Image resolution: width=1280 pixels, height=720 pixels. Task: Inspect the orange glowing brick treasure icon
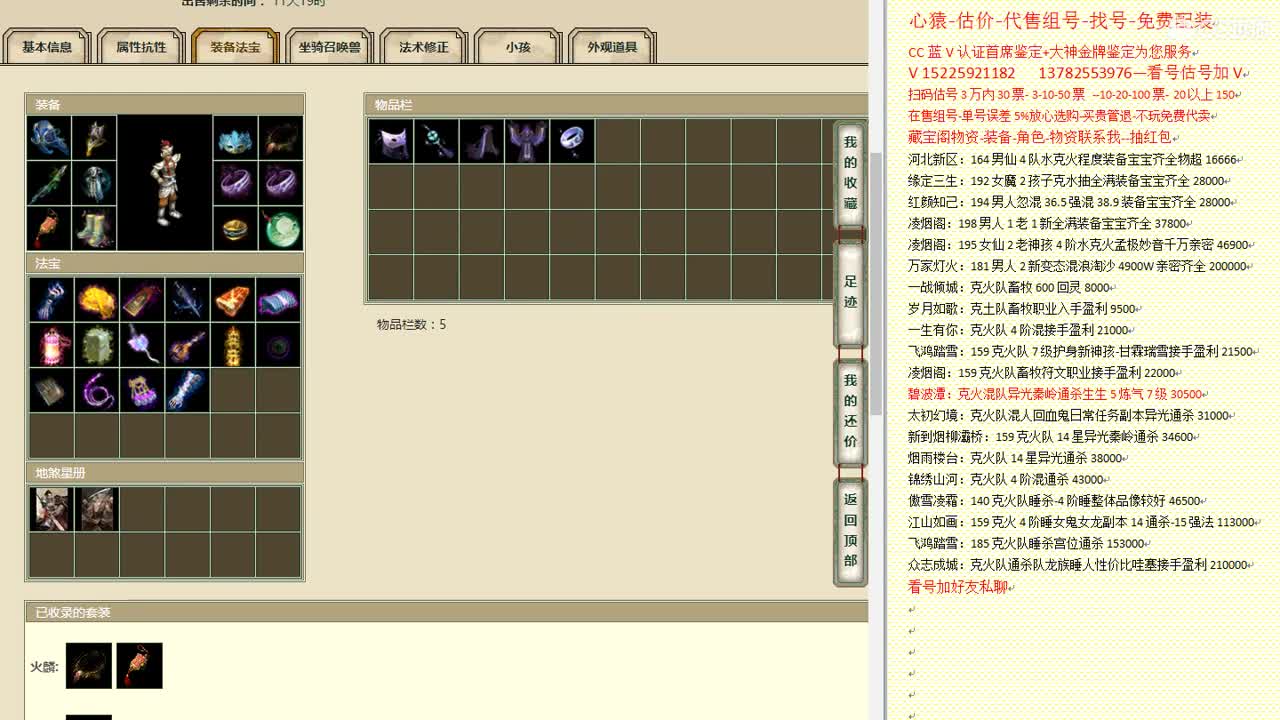(233, 299)
